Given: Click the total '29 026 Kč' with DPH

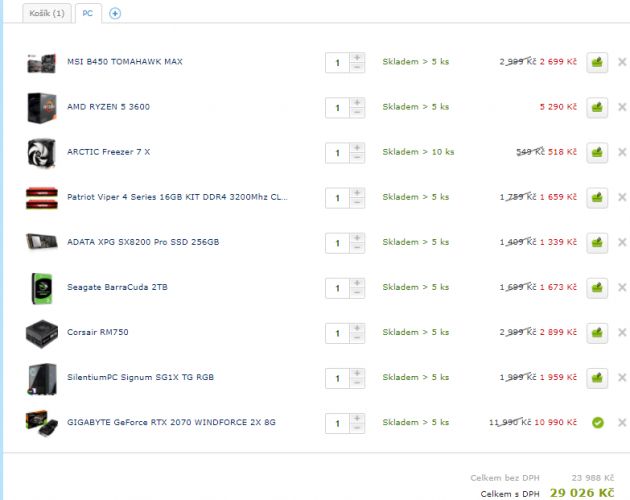Looking at the screenshot, I should tap(582, 492).
